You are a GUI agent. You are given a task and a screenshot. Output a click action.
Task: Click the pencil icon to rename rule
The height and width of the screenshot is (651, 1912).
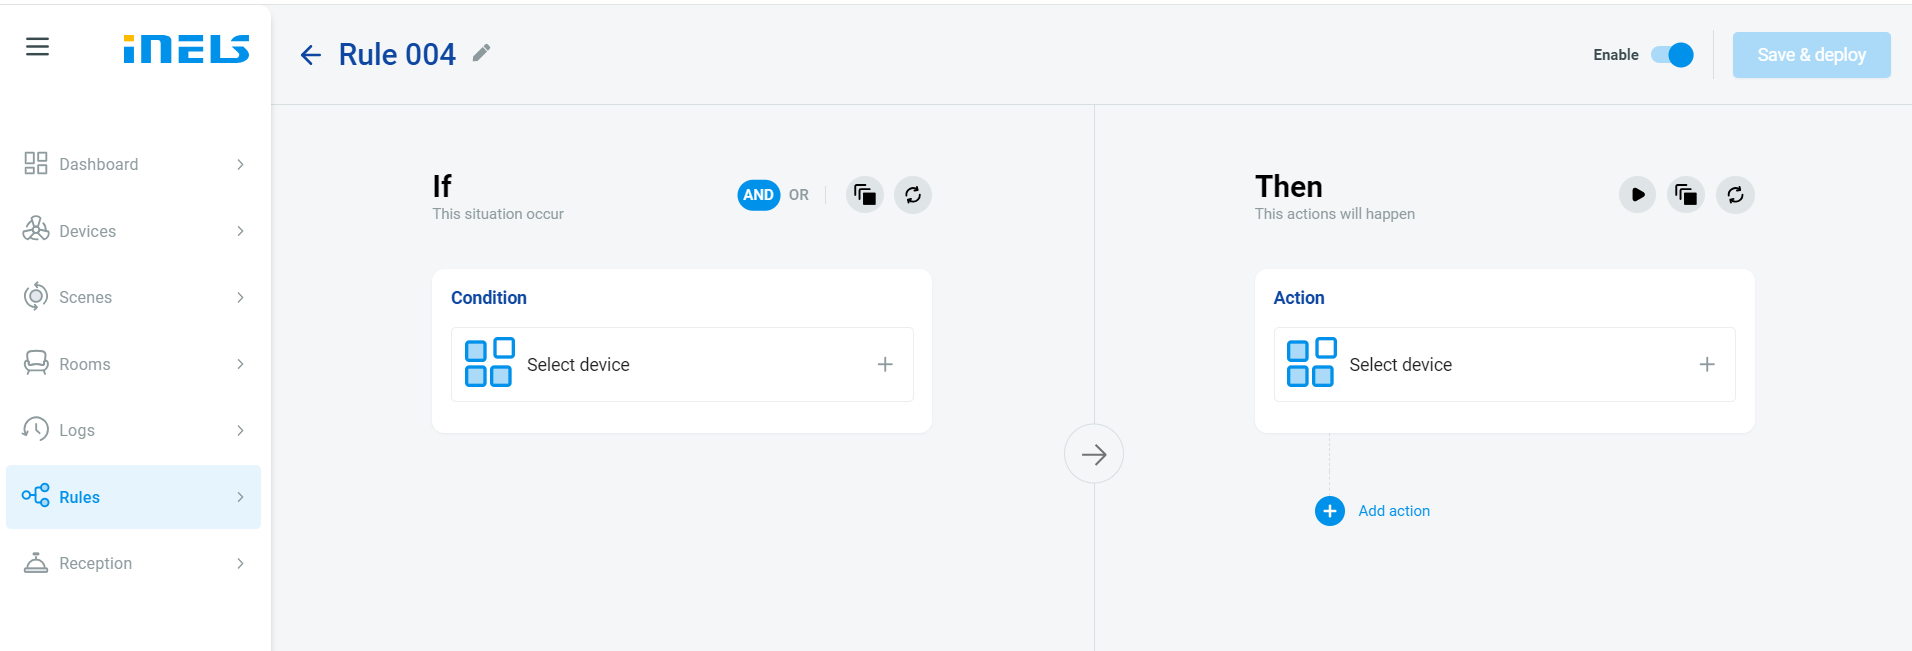482,53
